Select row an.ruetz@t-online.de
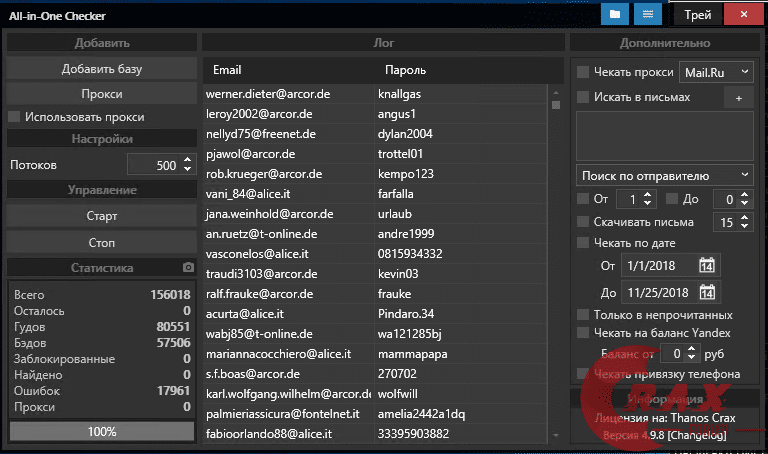This screenshot has width=768, height=454. click(x=375, y=234)
